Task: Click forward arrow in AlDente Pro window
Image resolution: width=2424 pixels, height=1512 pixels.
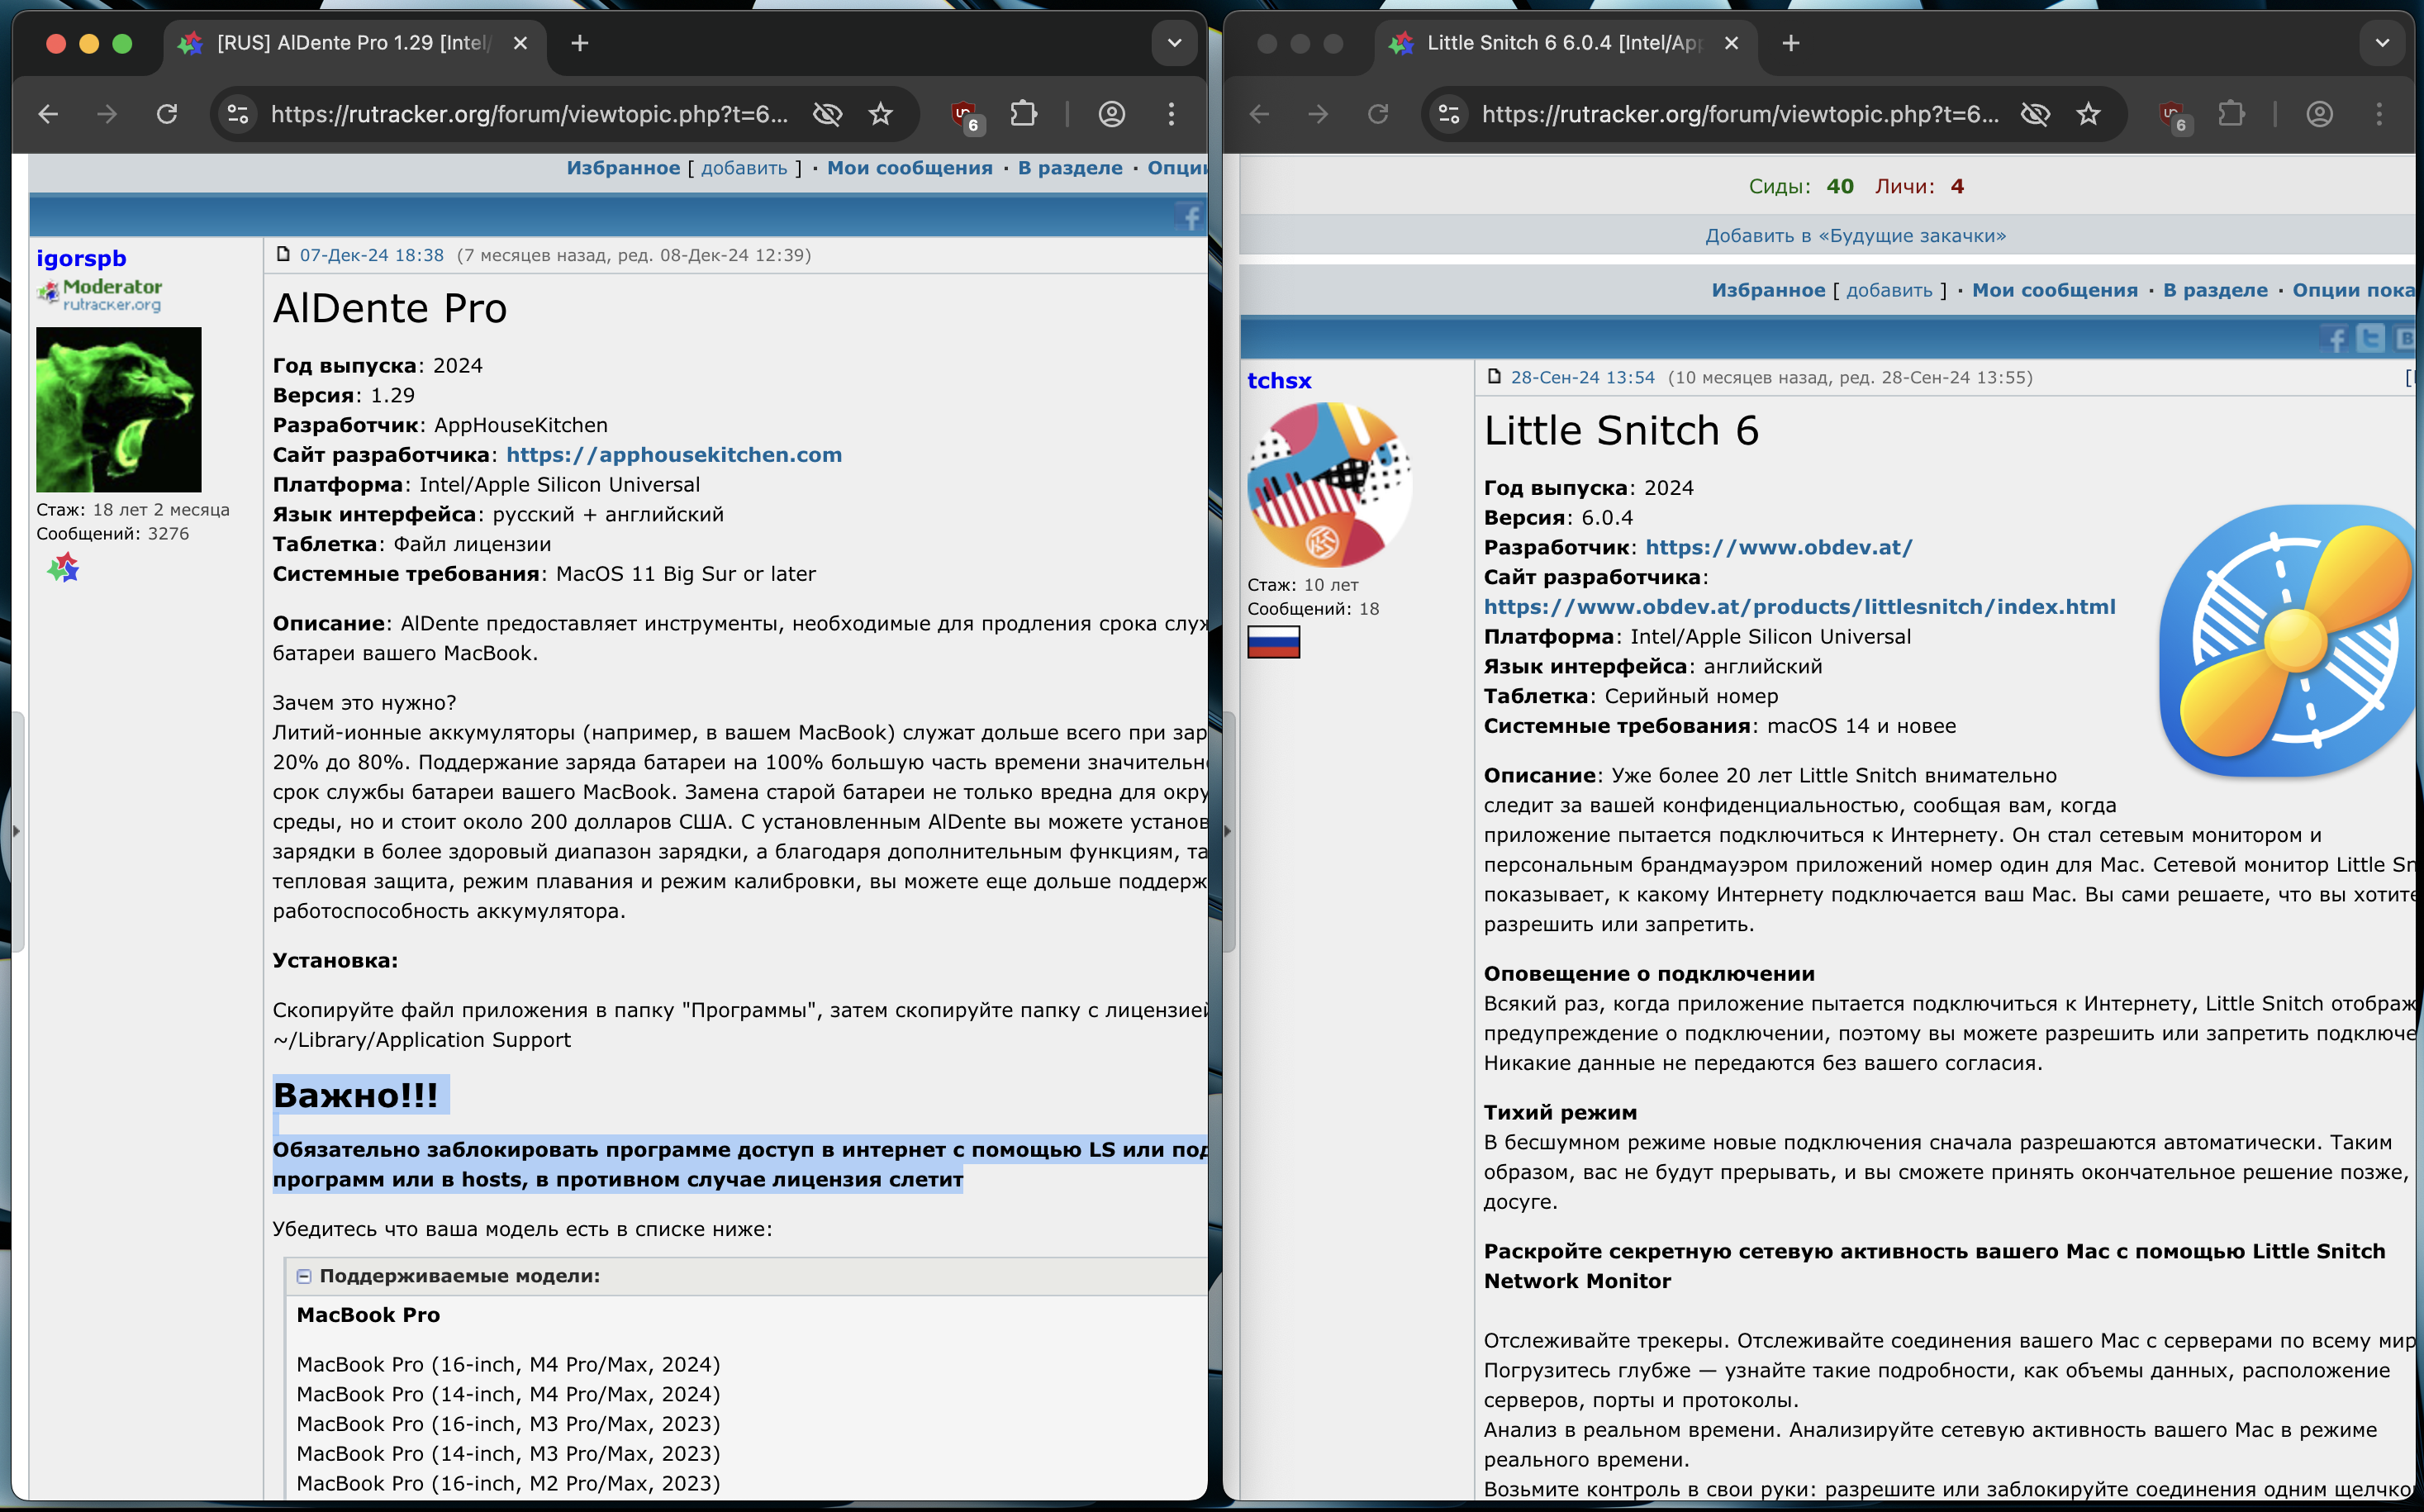Action: (107, 114)
